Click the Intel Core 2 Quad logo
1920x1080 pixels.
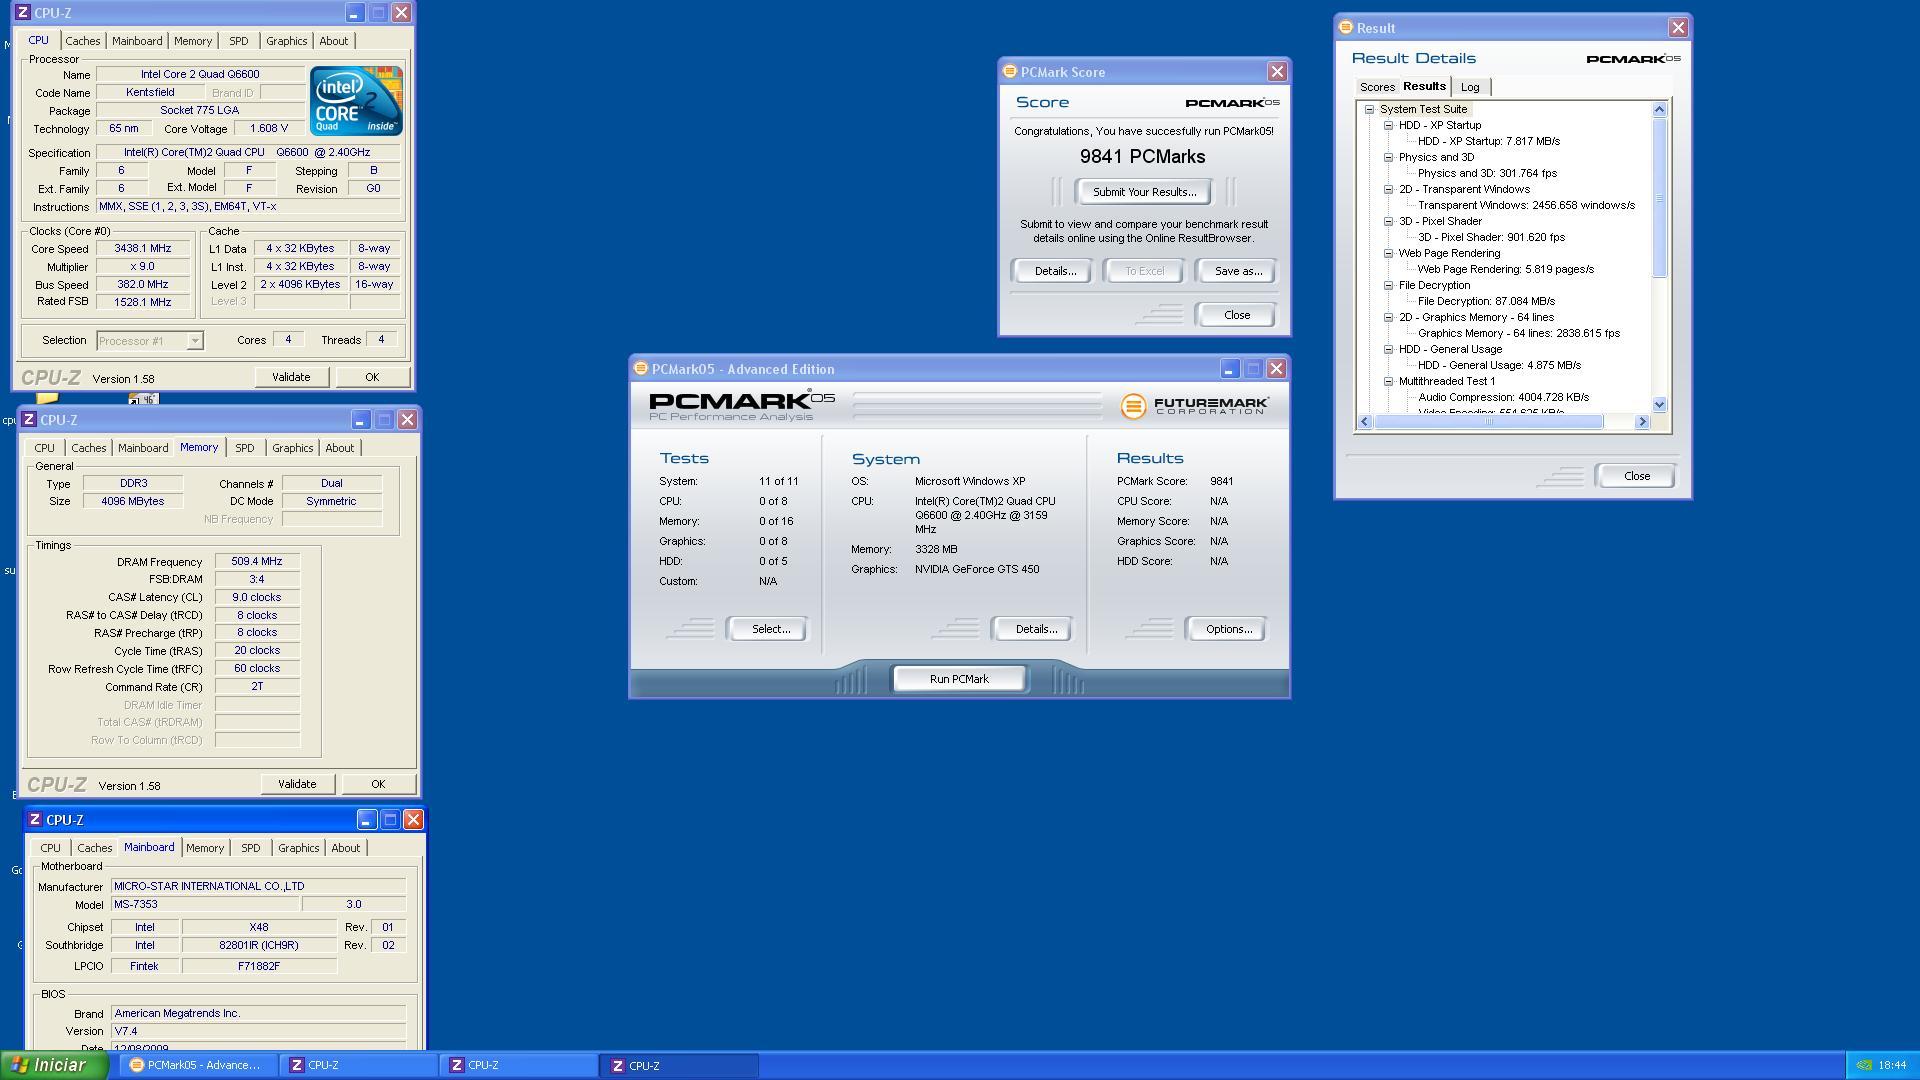click(x=356, y=100)
